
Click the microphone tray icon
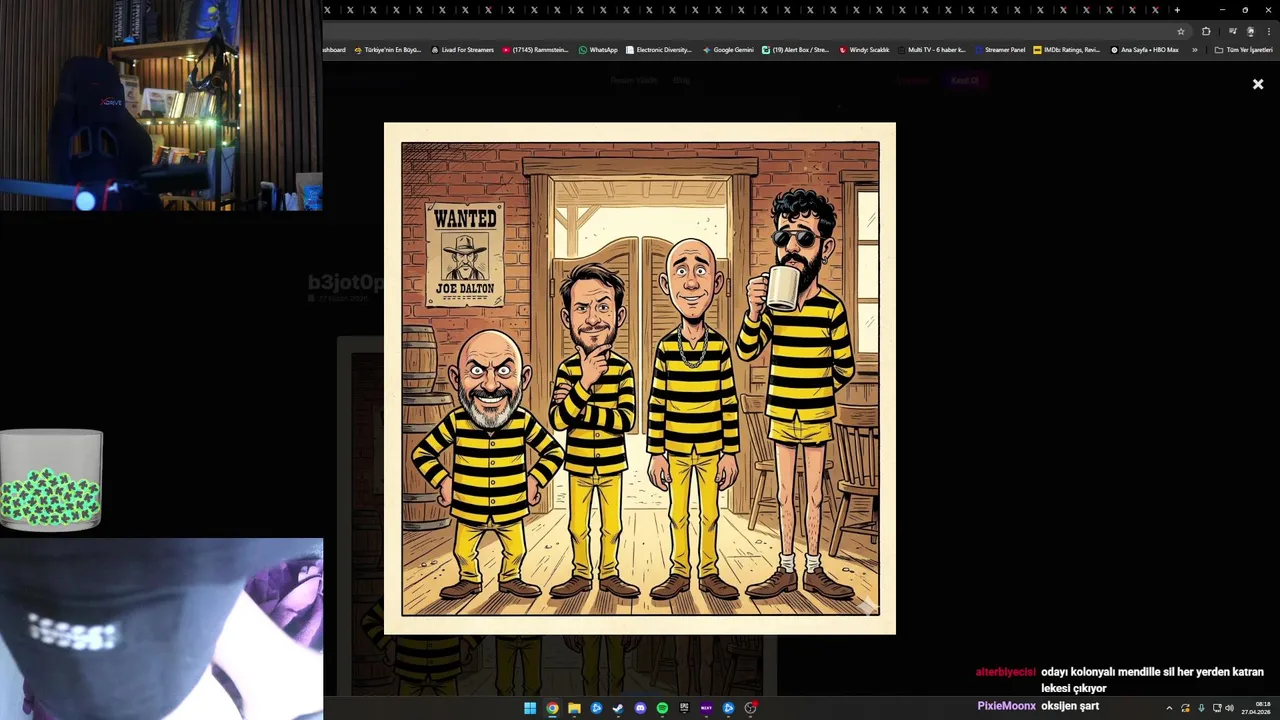(x=1201, y=708)
